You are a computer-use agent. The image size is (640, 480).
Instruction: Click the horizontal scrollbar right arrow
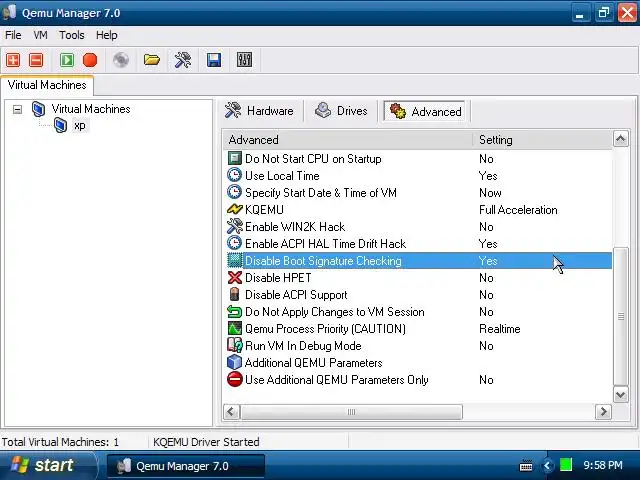click(x=603, y=411)
